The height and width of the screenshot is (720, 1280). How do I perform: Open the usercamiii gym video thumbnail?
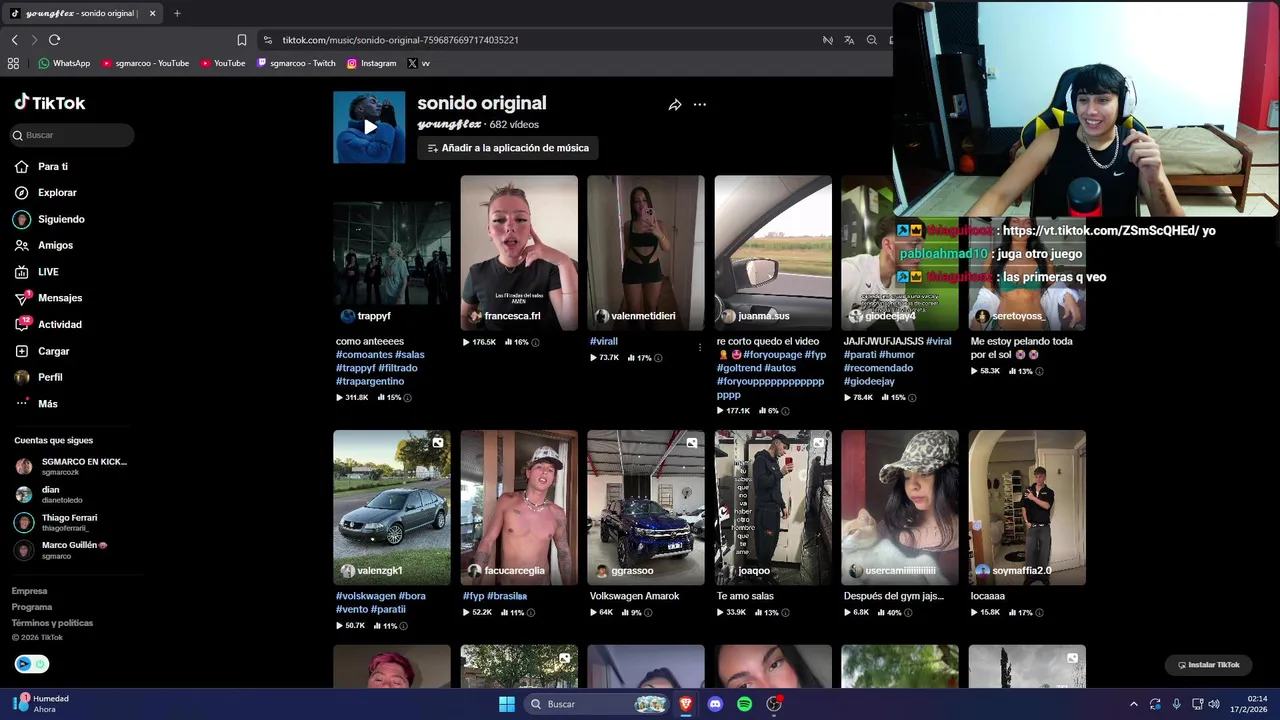coord(900,507)
